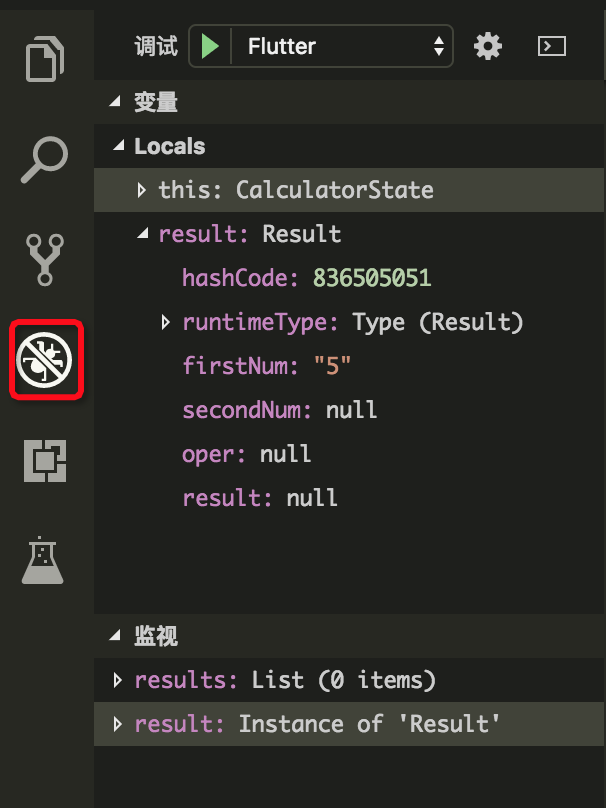This screenshot has height=808, width=606.
Task: Open the Test flask icon
Action: point(43,560)
